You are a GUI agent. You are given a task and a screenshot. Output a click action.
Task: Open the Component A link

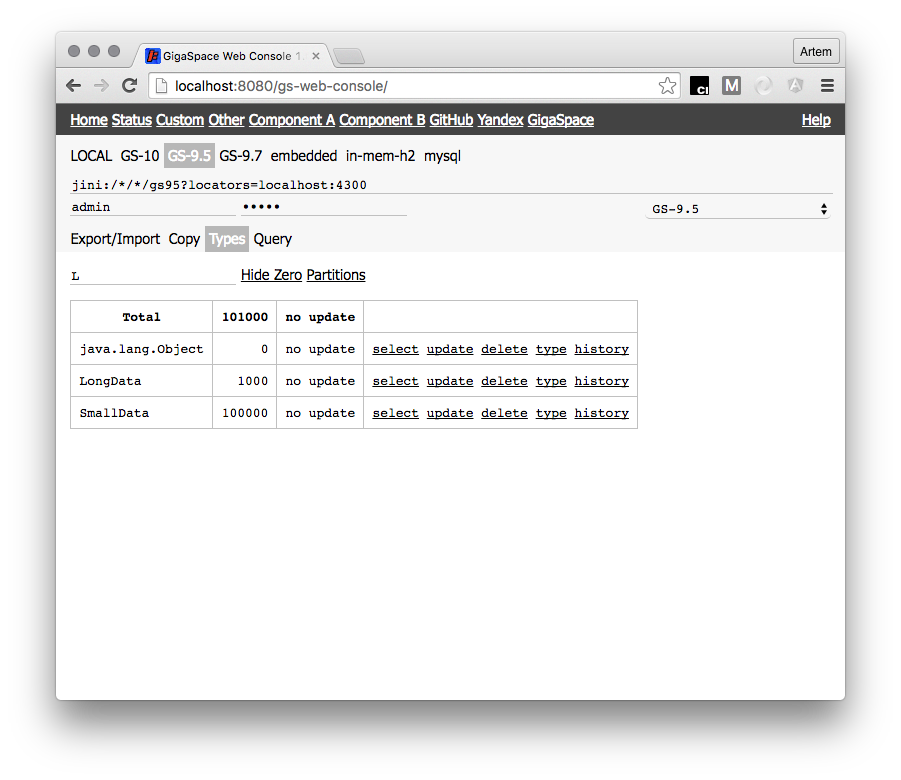point(292,120)
